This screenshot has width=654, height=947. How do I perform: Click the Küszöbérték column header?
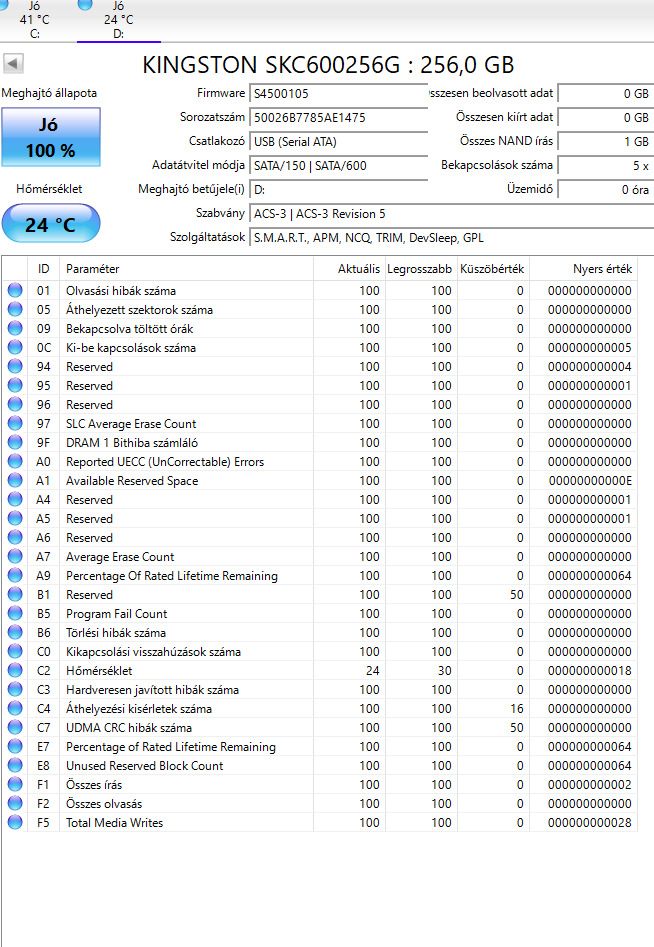pyautogui.click(x=492, y=269)
